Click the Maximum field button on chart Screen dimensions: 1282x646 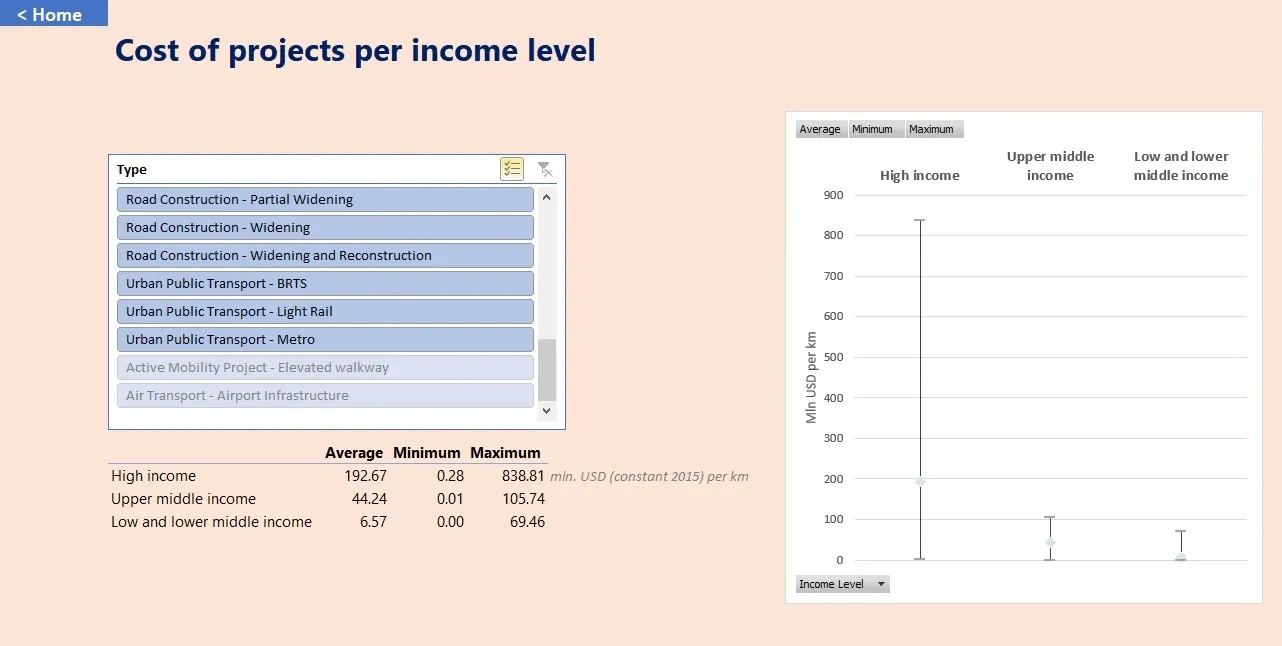(932, 129)
